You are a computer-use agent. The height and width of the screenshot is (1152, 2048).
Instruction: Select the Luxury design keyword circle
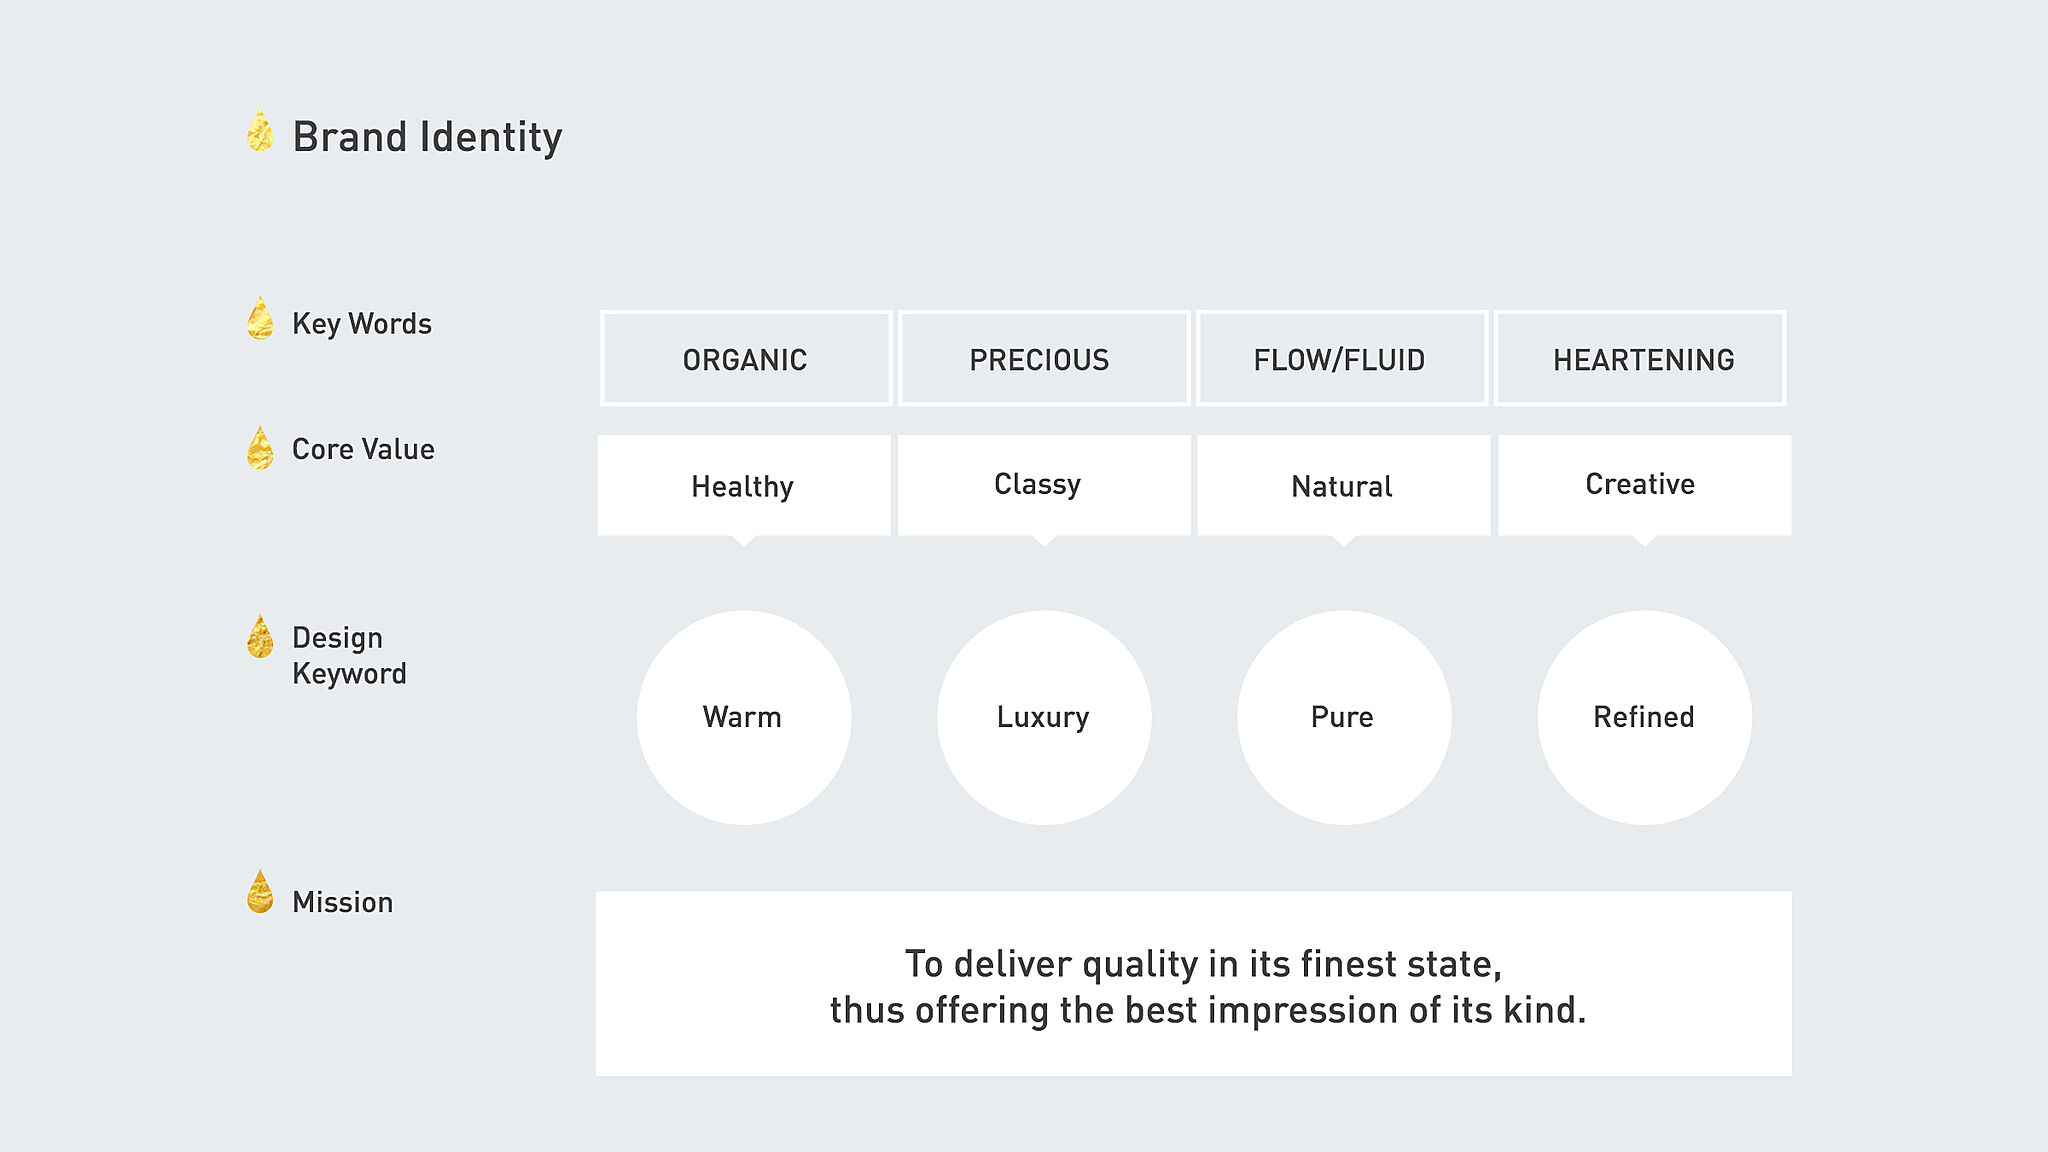click(x=1044, y=718)
